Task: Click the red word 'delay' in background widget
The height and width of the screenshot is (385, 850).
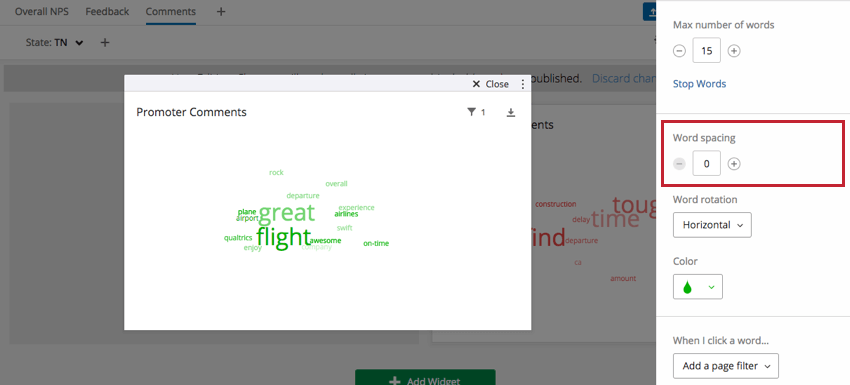Action: (x=581, y=220)
